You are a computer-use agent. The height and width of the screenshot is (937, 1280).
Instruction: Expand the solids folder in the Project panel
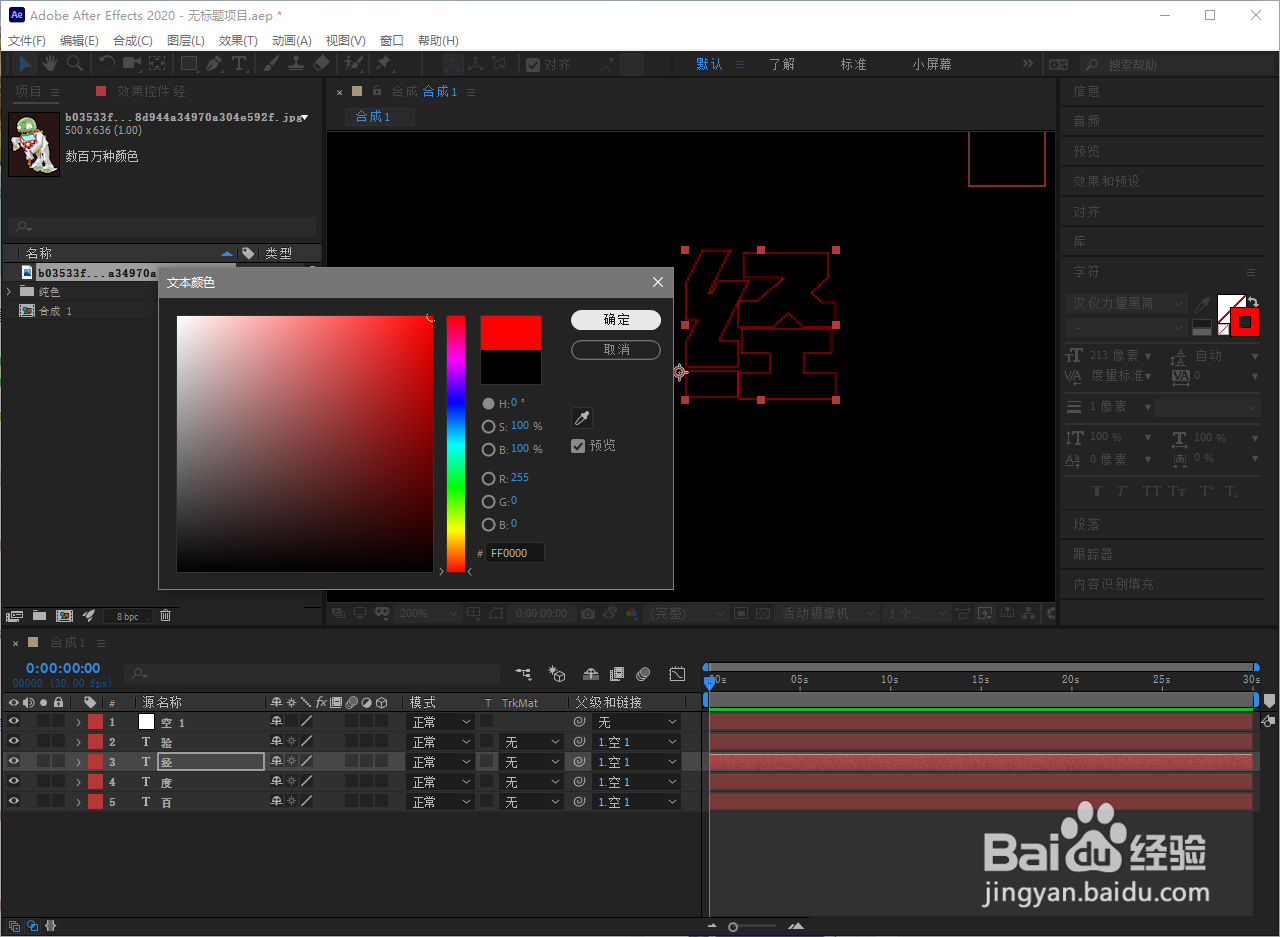tap(9, 291)
